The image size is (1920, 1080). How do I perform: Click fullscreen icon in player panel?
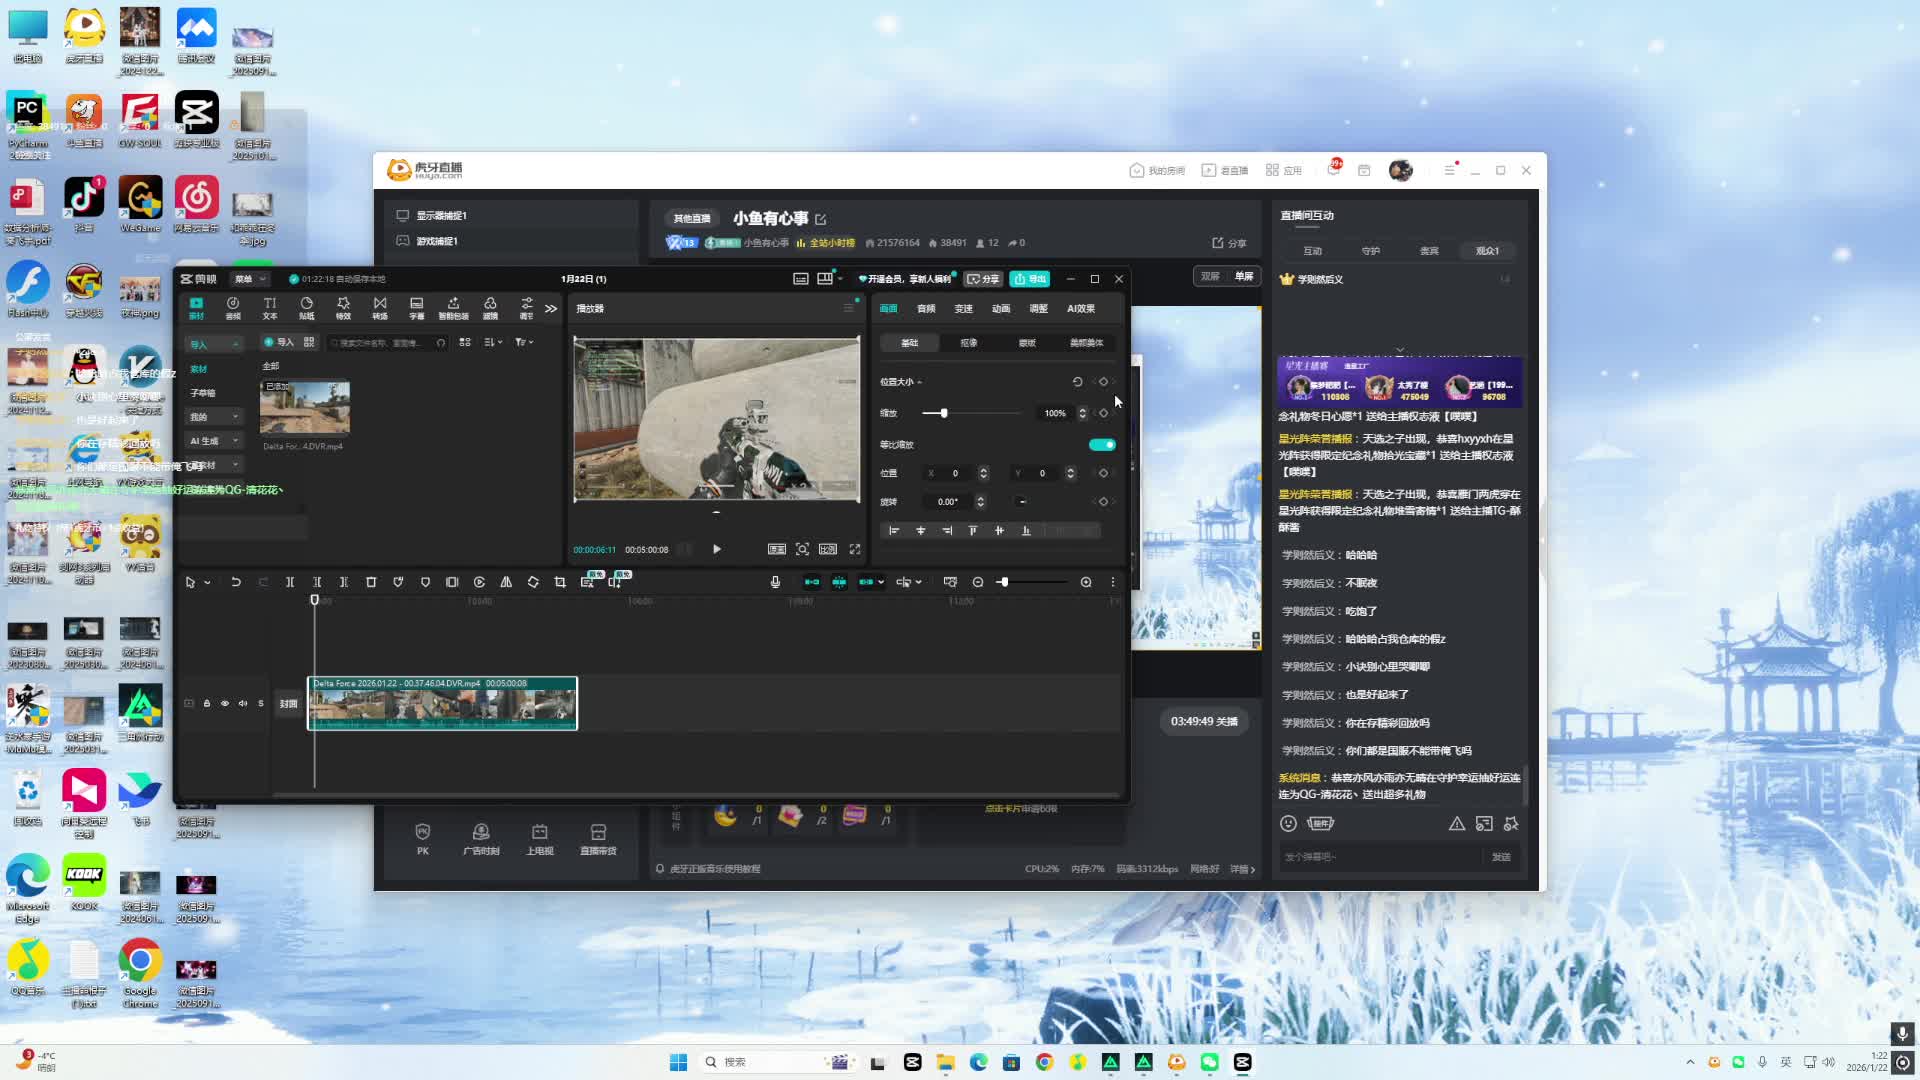coord(855,549)
